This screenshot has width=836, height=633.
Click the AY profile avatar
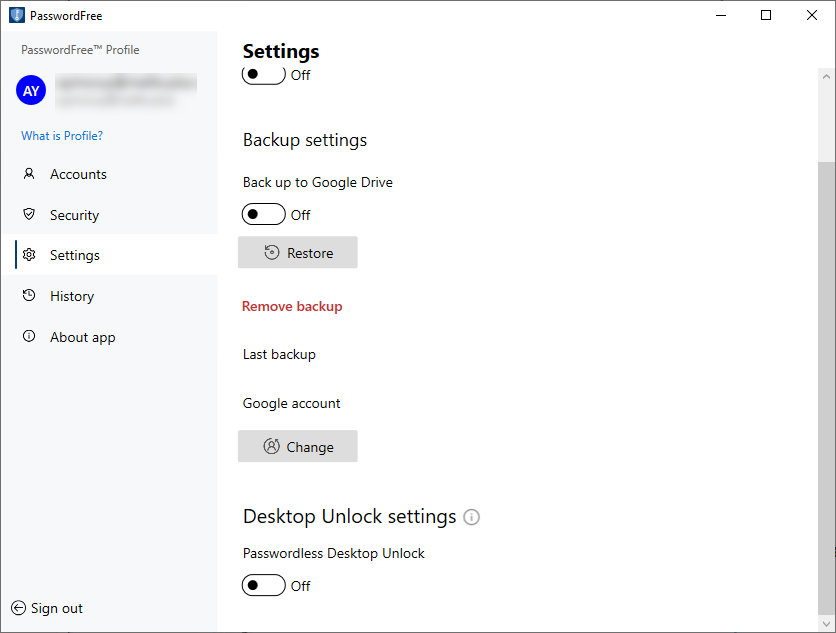[x=31, y=90]
